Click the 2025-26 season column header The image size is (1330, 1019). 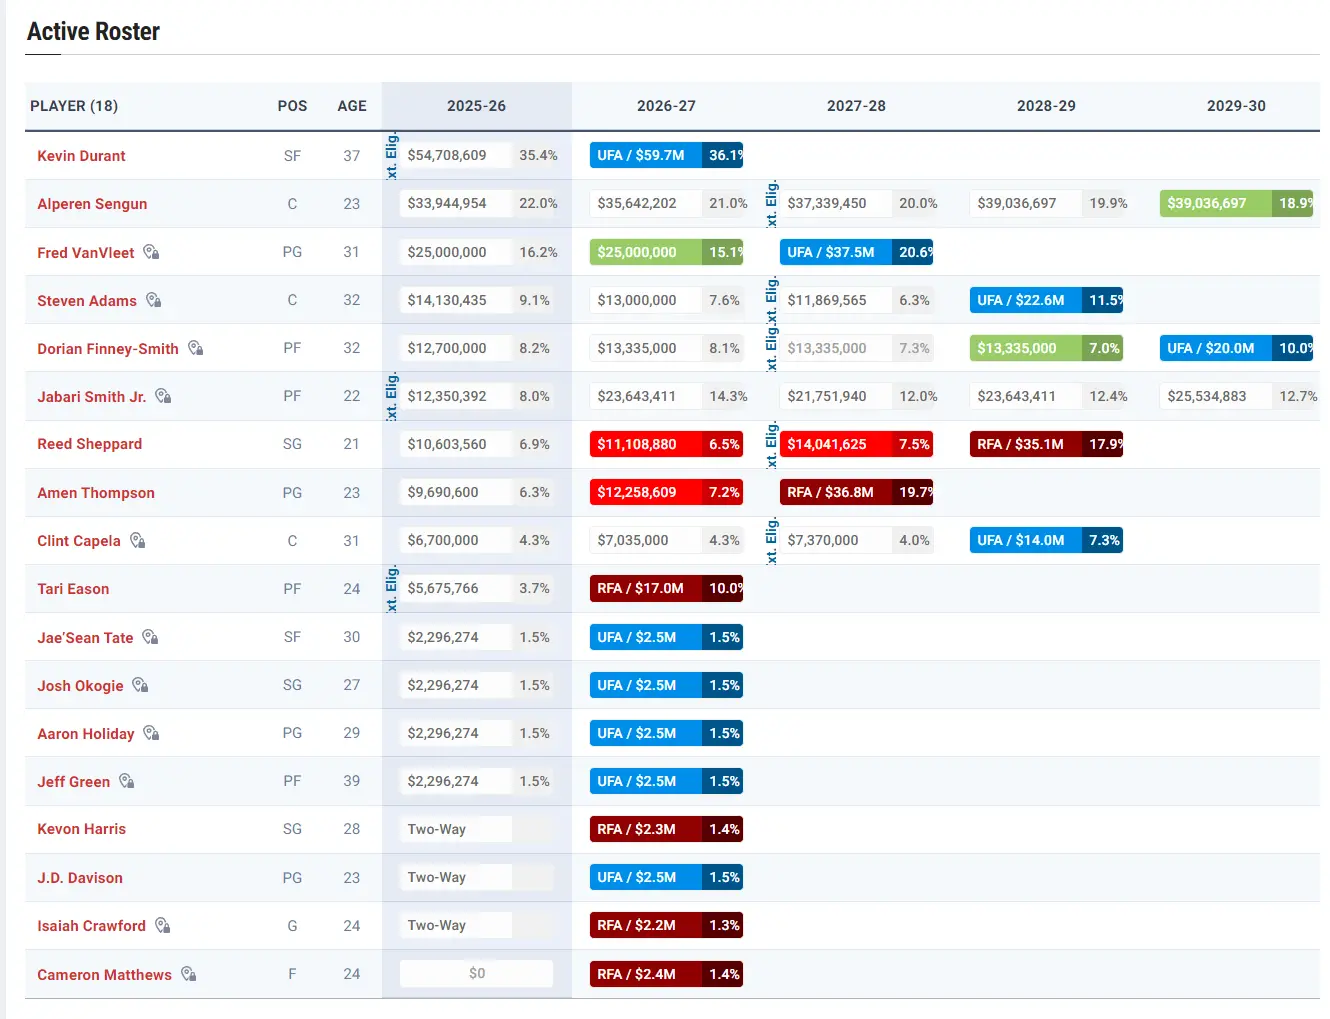[476, 106]
